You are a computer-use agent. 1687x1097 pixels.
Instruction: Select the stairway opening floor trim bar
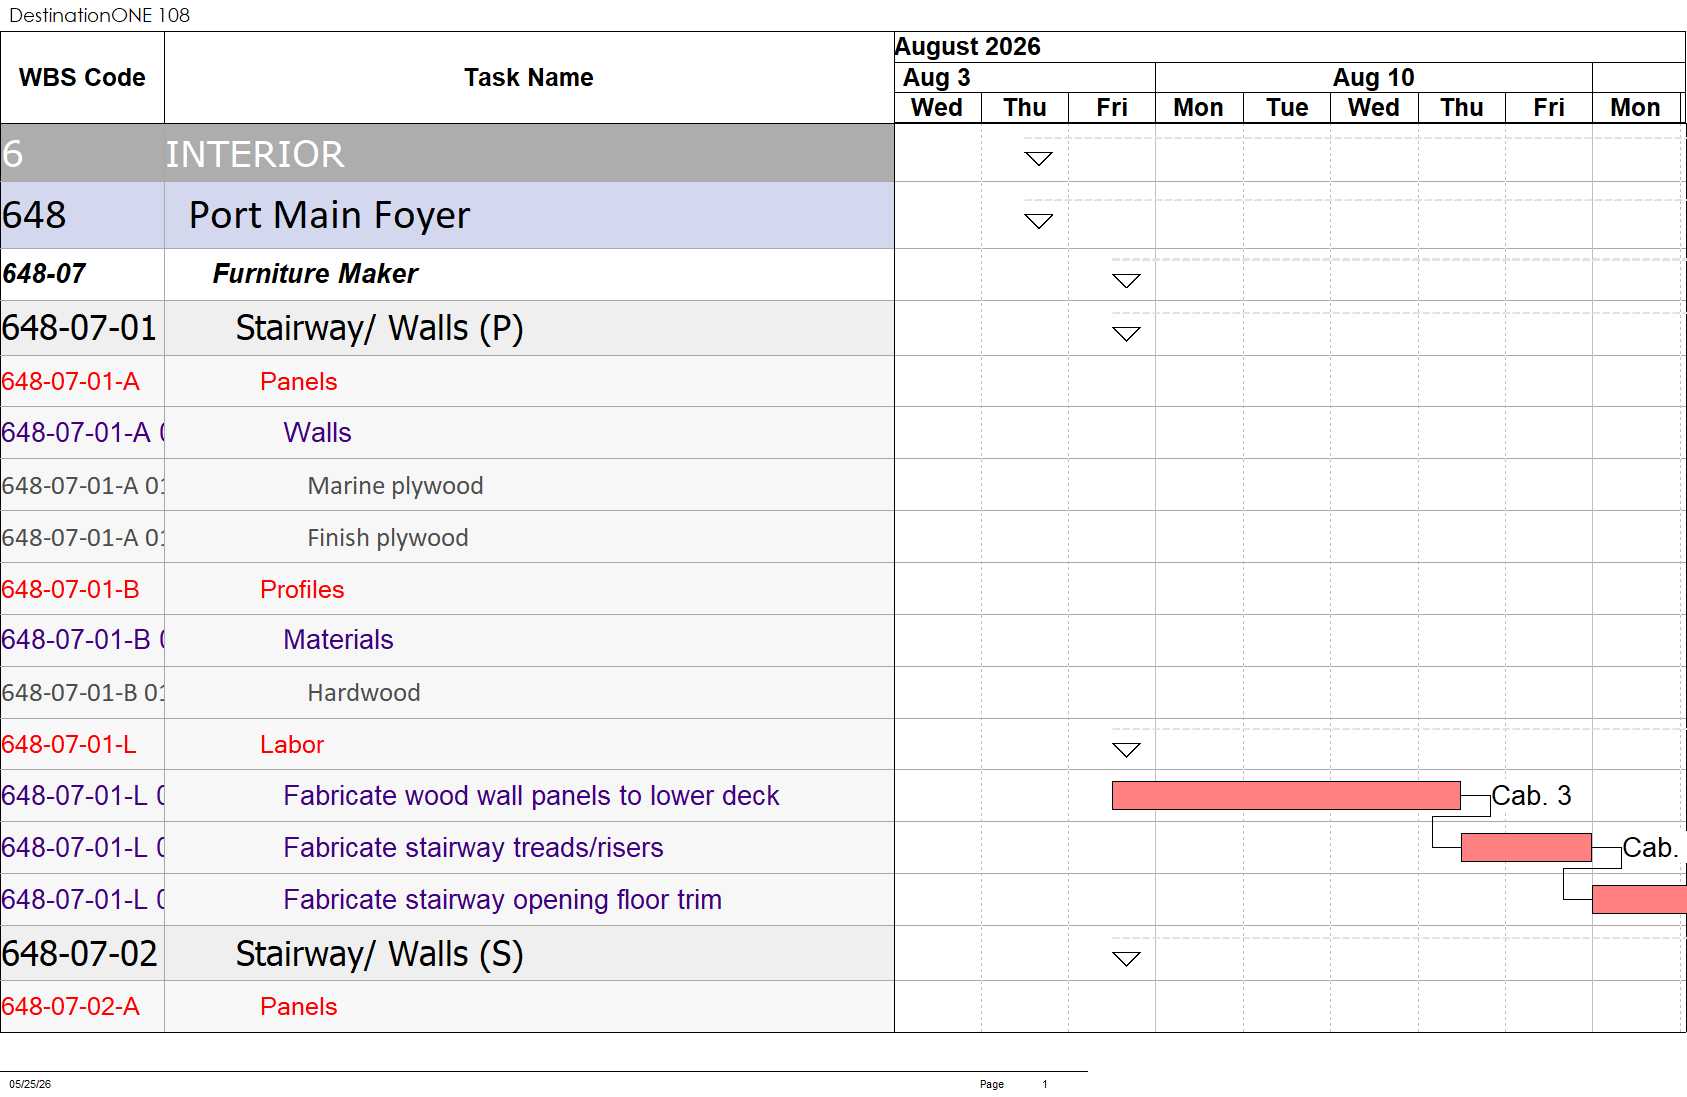(x=1639, y=899)
